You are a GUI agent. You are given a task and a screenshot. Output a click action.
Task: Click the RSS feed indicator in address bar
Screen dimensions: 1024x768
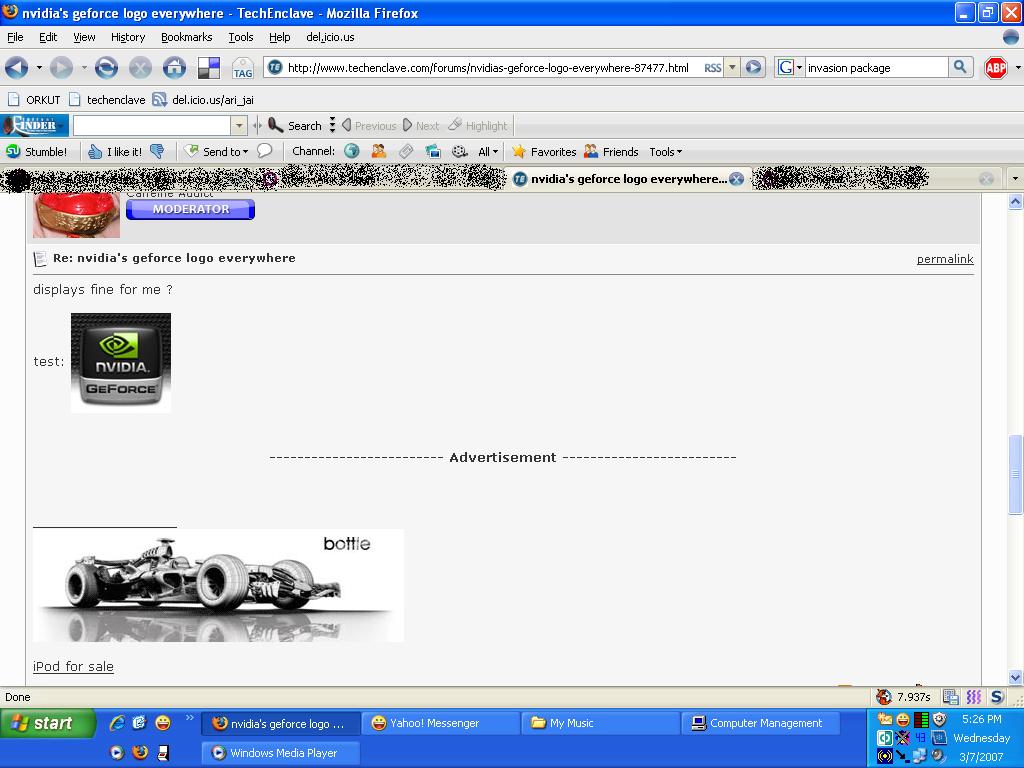[x=712, y=68]
